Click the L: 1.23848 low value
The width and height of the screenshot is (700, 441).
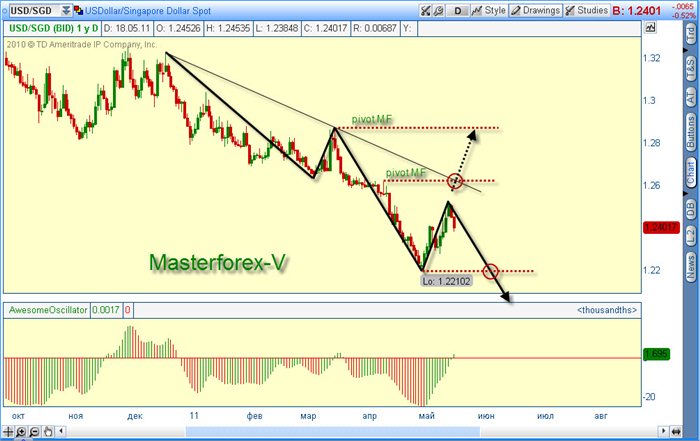[277, 29]
